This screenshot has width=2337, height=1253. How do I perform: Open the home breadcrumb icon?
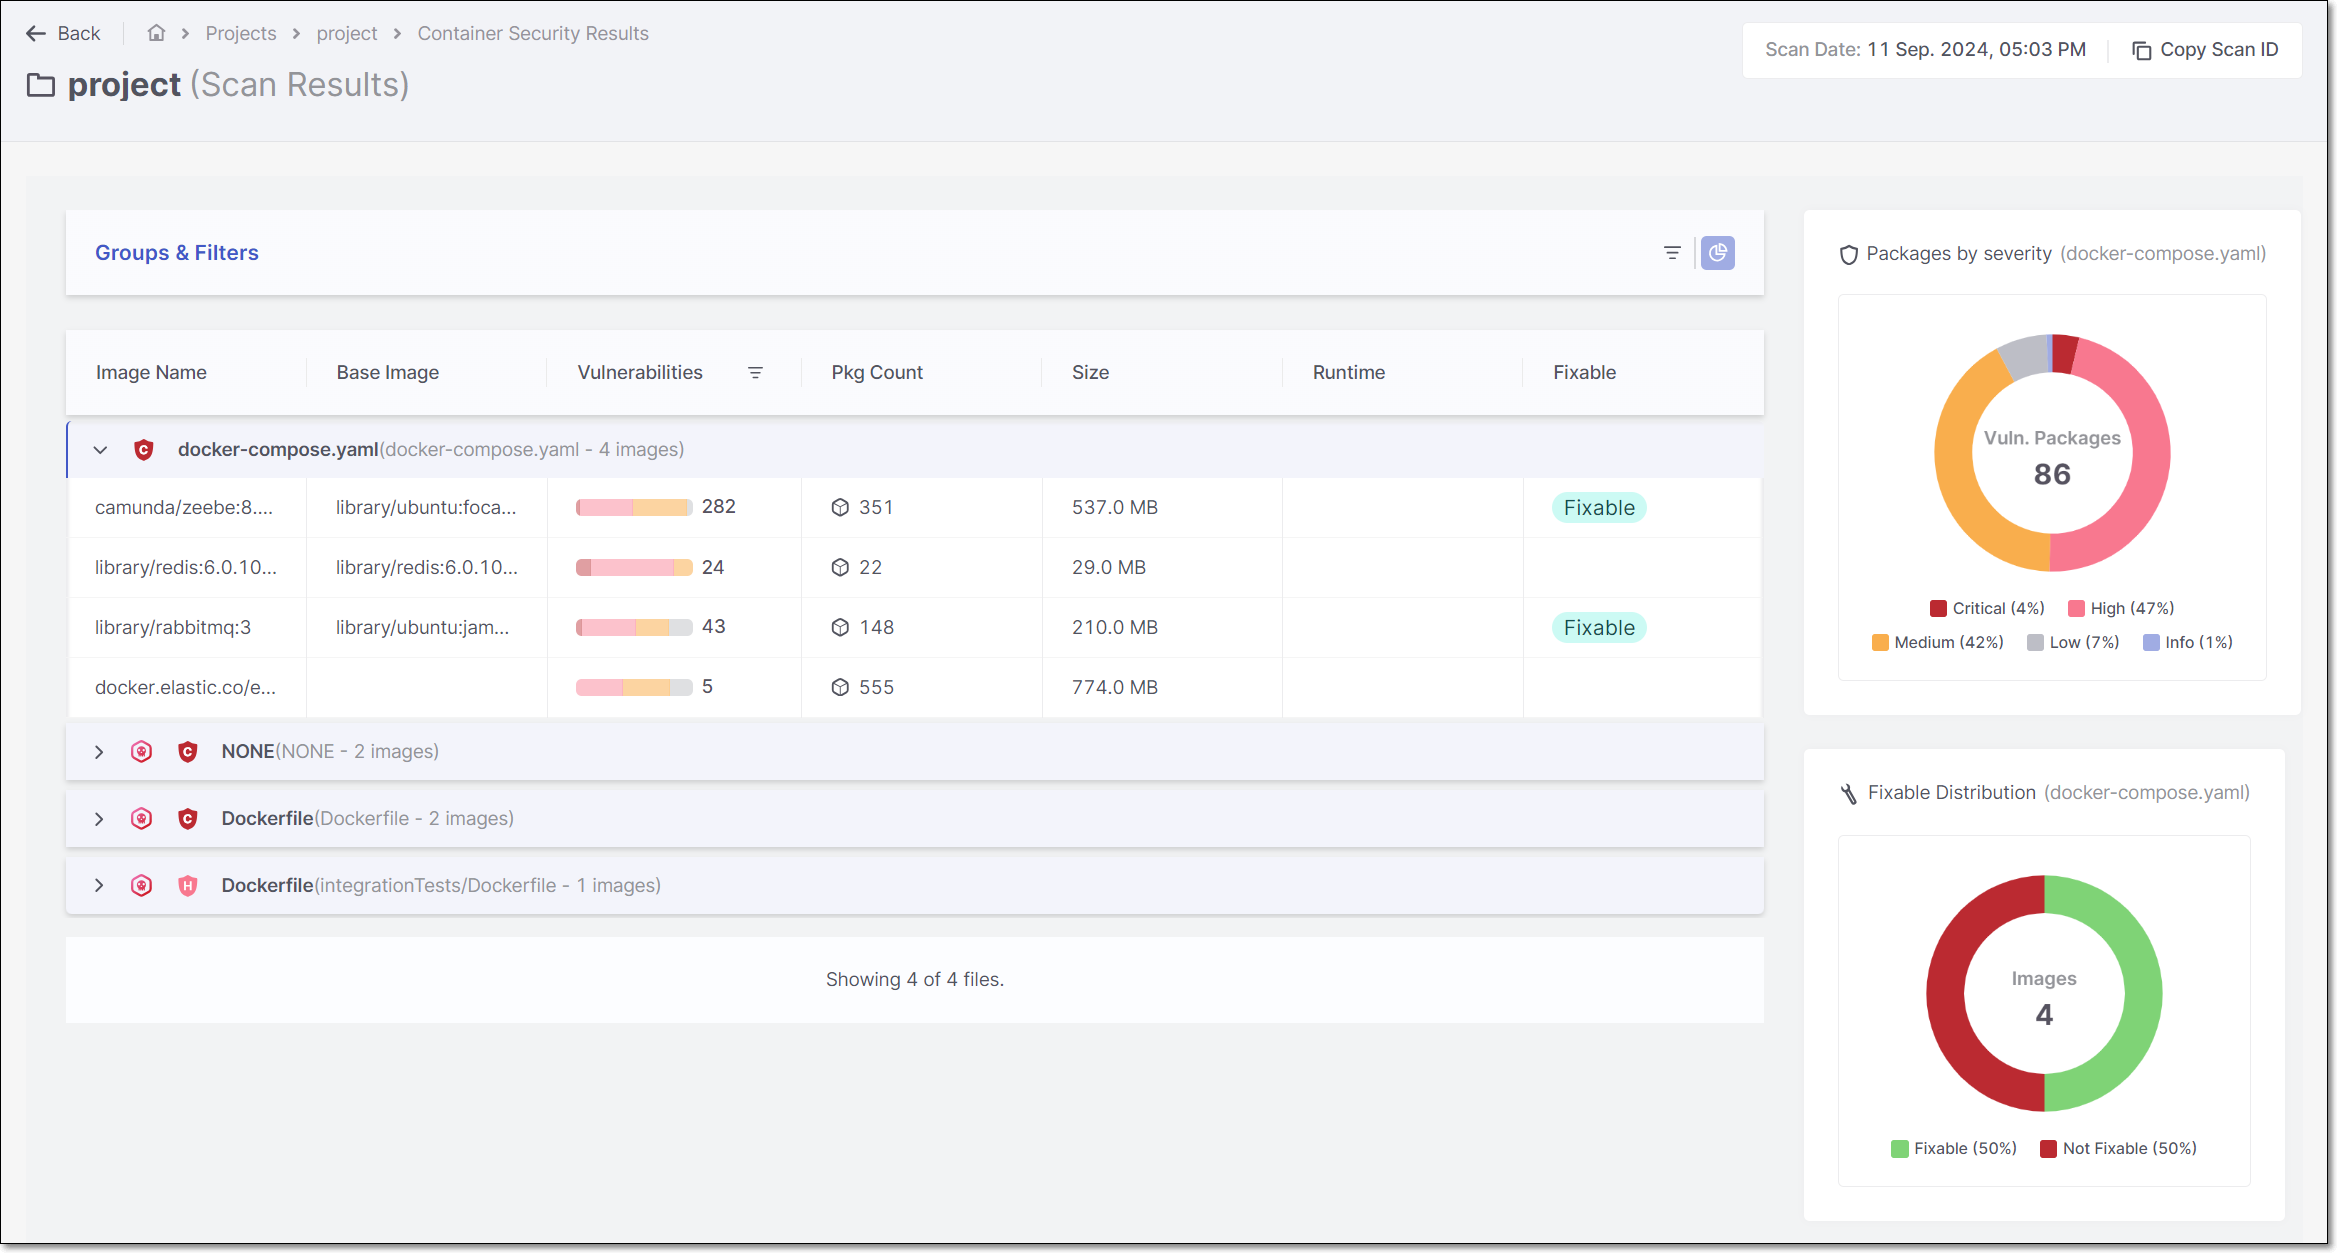pos(156,33)
